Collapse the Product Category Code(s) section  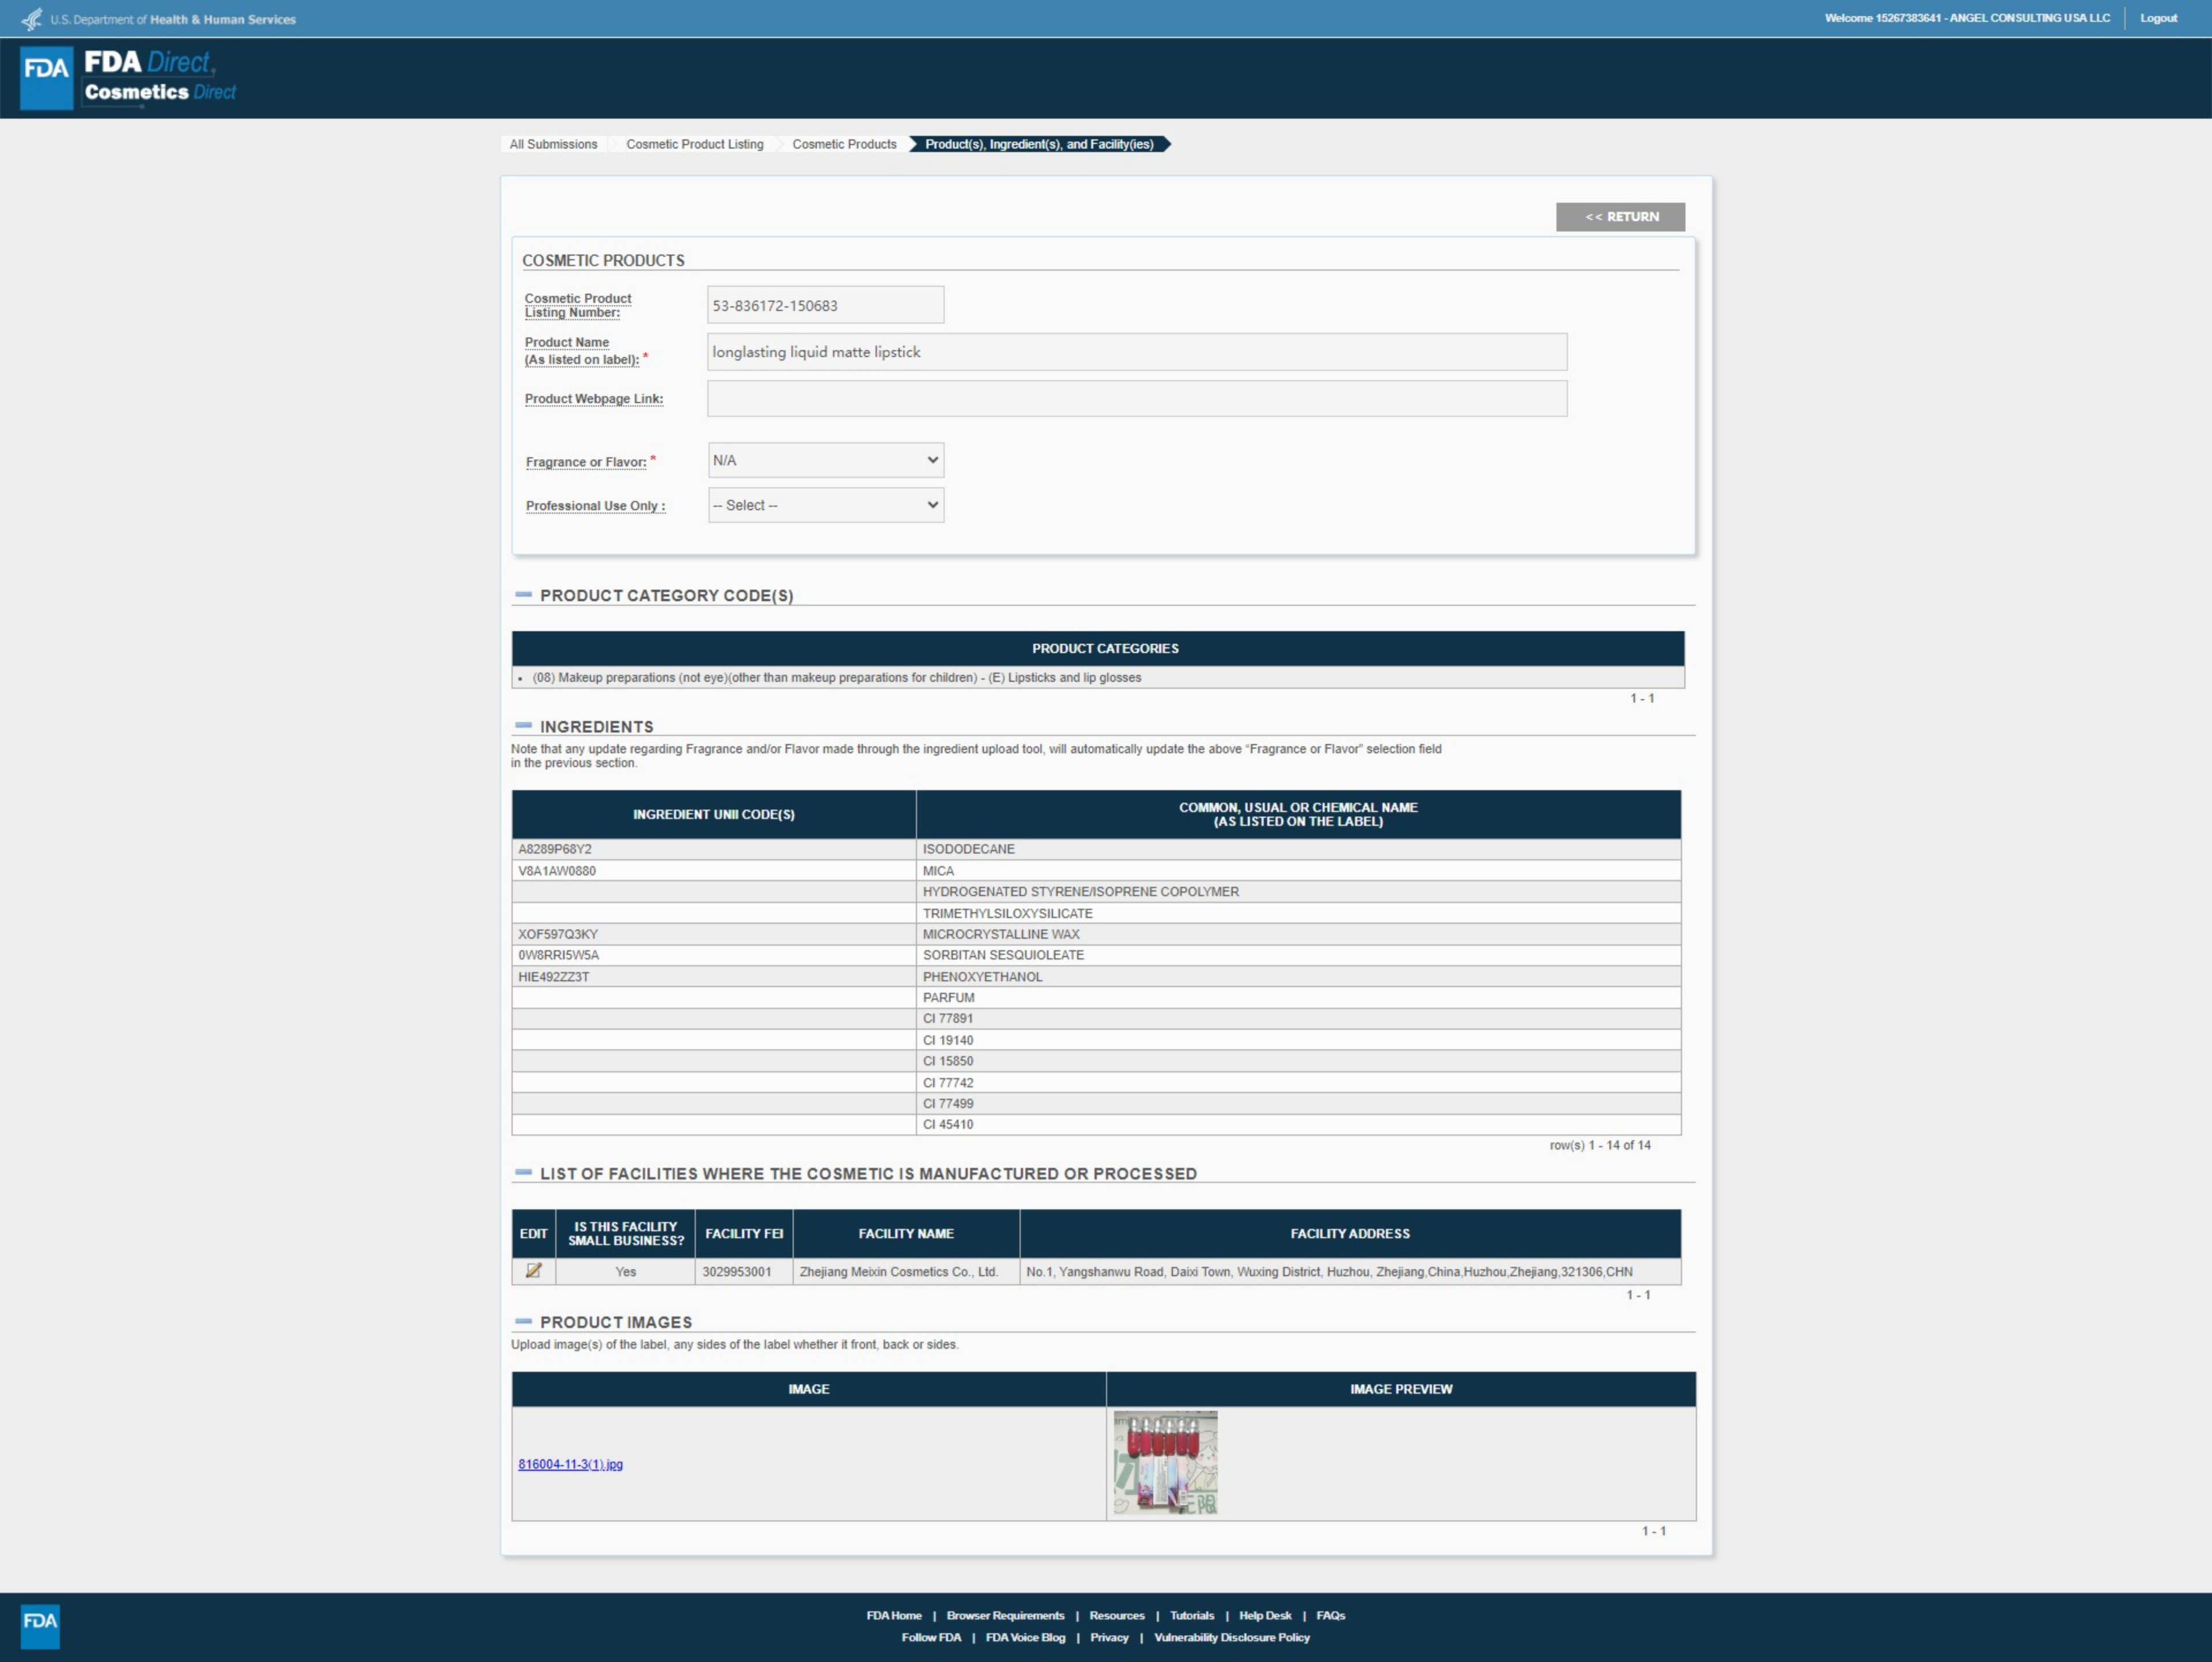[x=523, y=595]
